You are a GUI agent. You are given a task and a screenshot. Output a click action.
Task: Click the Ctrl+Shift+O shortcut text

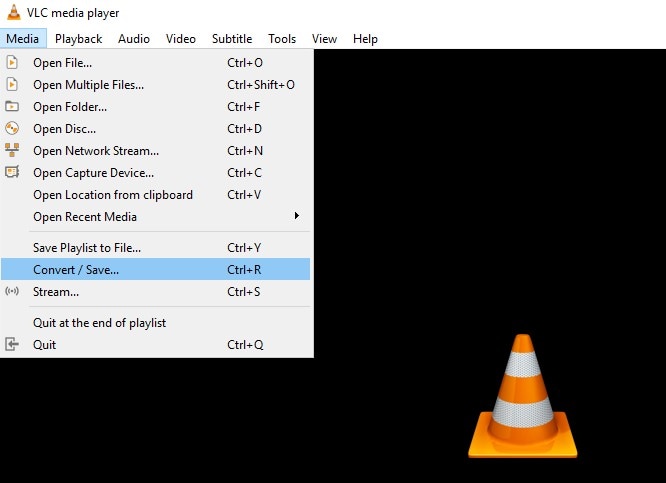point(261,85)
